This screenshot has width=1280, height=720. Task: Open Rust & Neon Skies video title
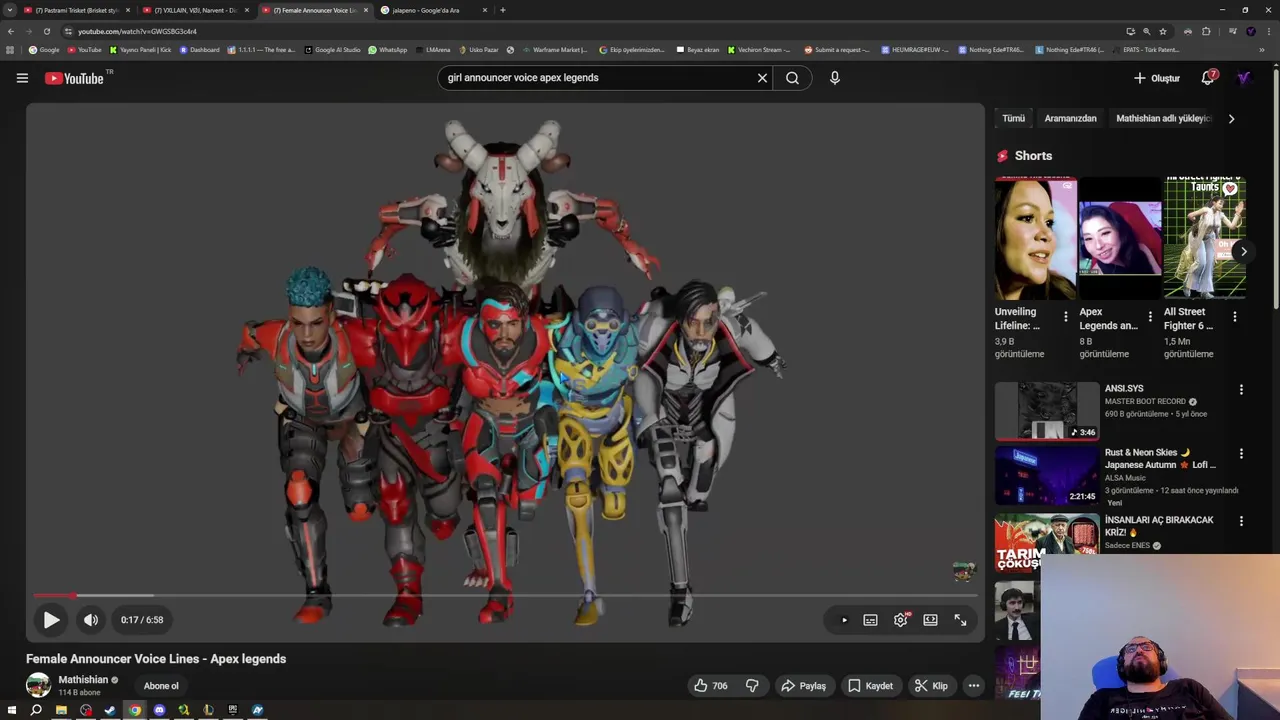[1161, 459]
